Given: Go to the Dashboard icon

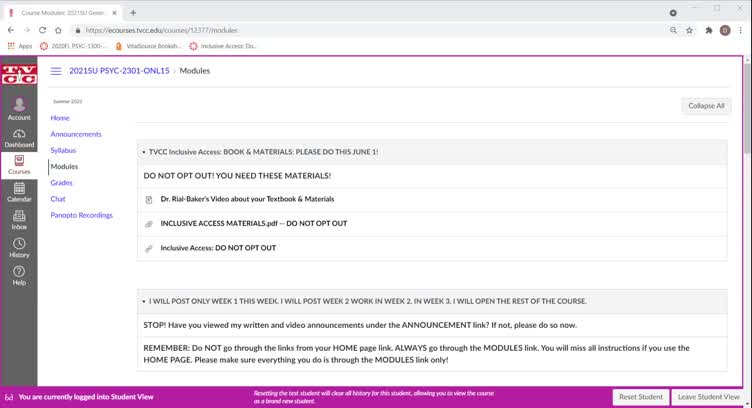Looking at the screenshot, I should [x=19, y=133].
